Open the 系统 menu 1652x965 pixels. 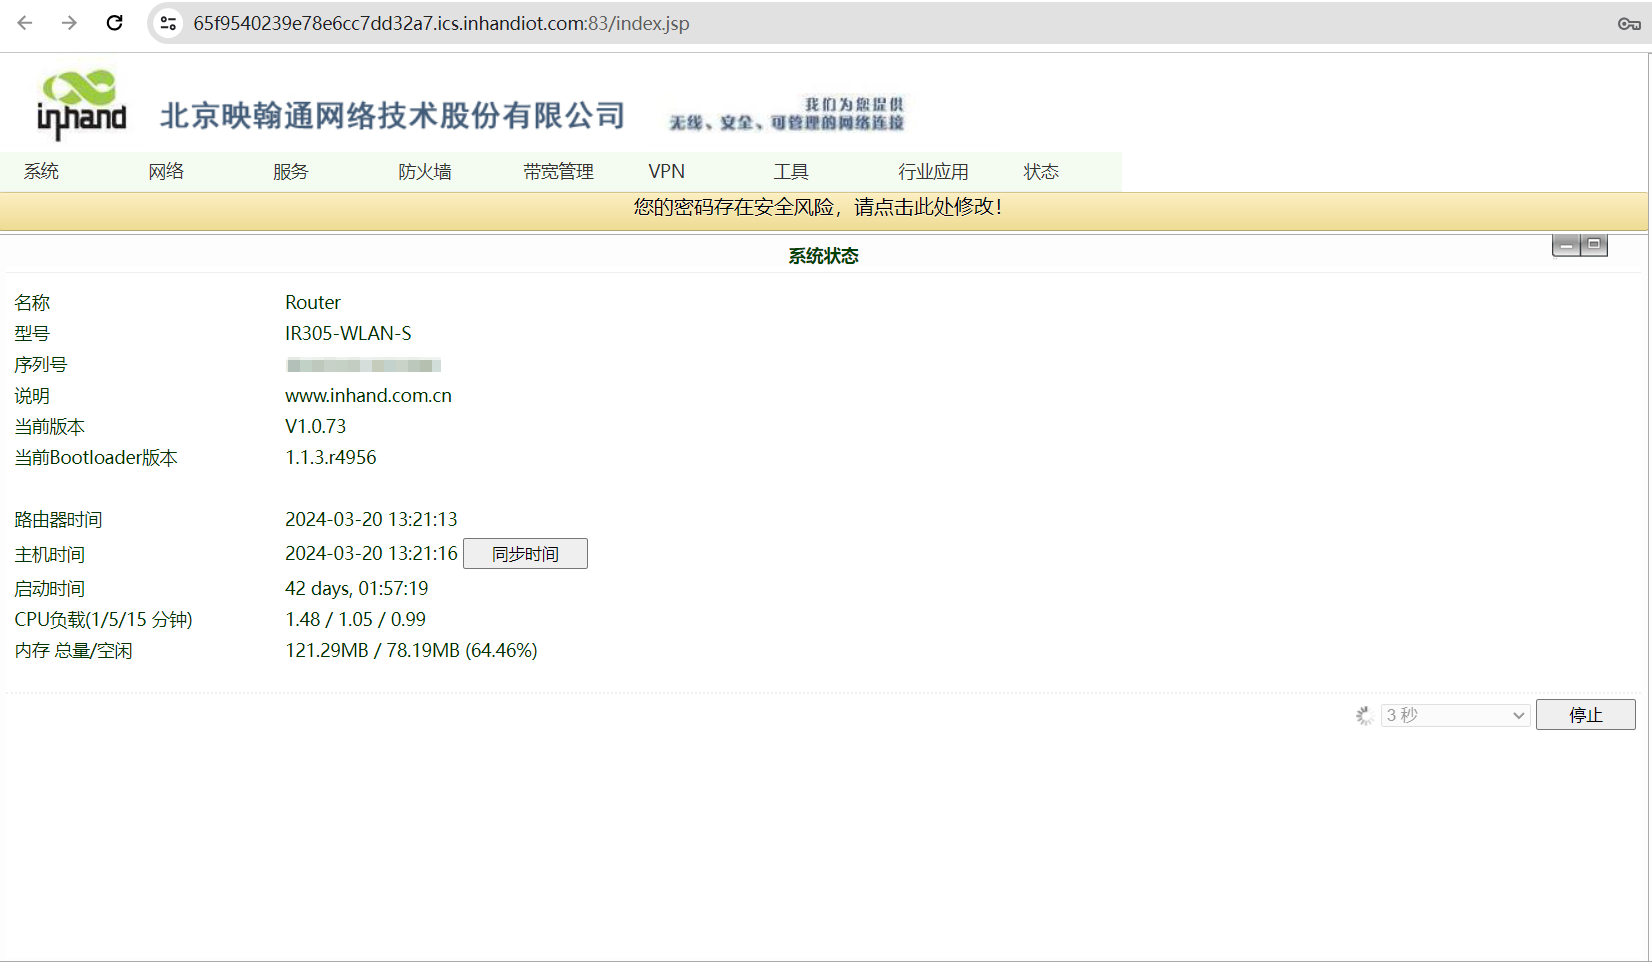[x=41, y=172]
